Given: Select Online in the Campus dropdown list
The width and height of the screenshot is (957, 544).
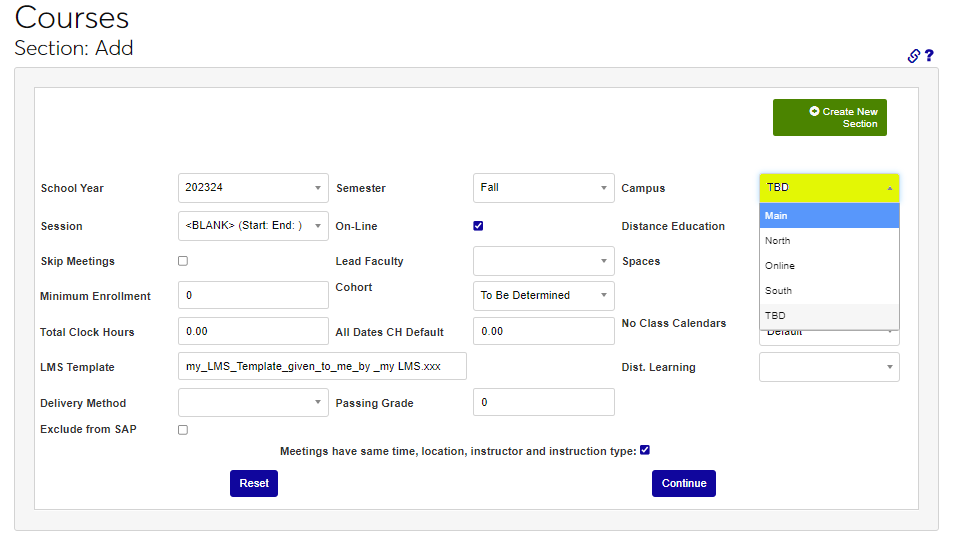Looking at the screenshot, I should 829,266.
